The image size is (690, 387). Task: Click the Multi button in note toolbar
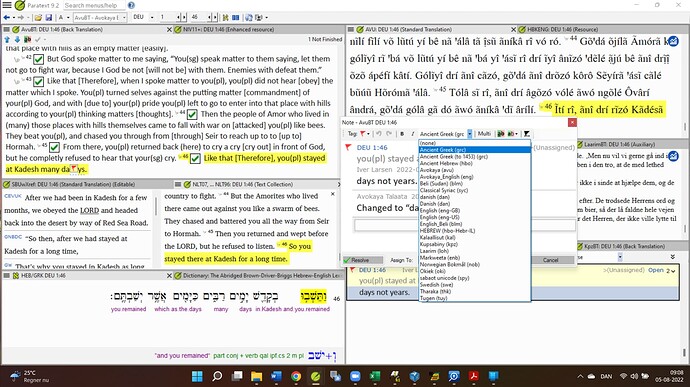(x=484, y=134)
